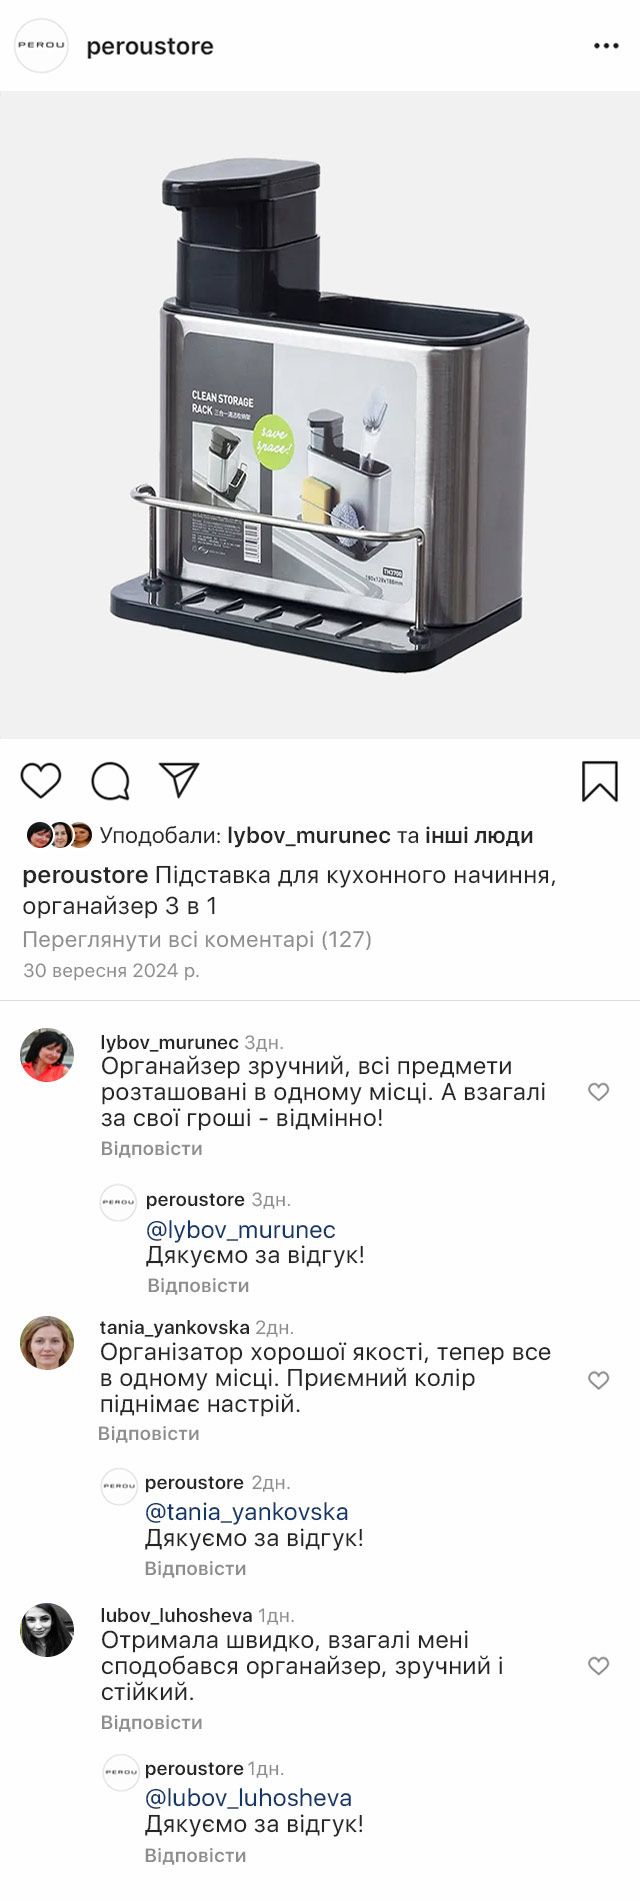Open the @tania_yankovska mention link
Image resolution: width=640 pixels, height=1900 pixels.
(x=247, y=1511)
